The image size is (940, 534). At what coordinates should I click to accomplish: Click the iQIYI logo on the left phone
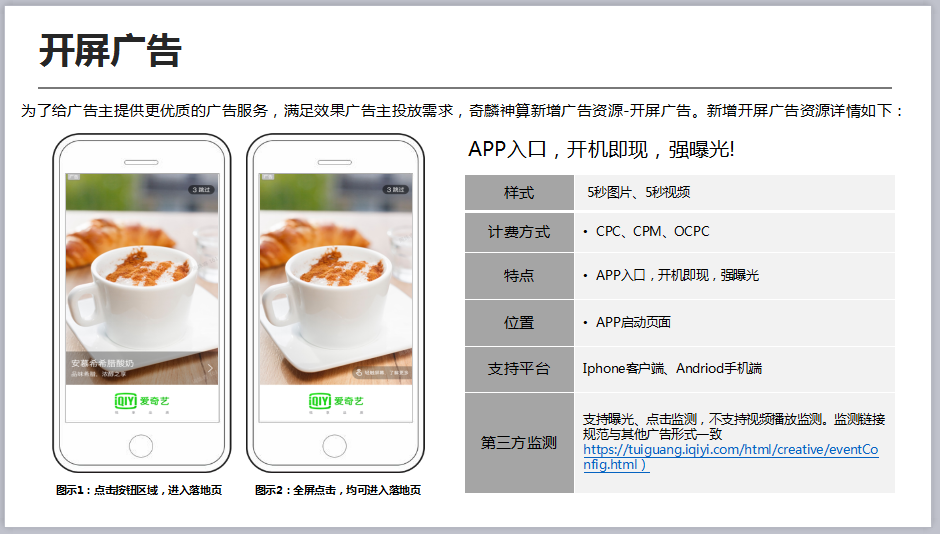point(142,401)
